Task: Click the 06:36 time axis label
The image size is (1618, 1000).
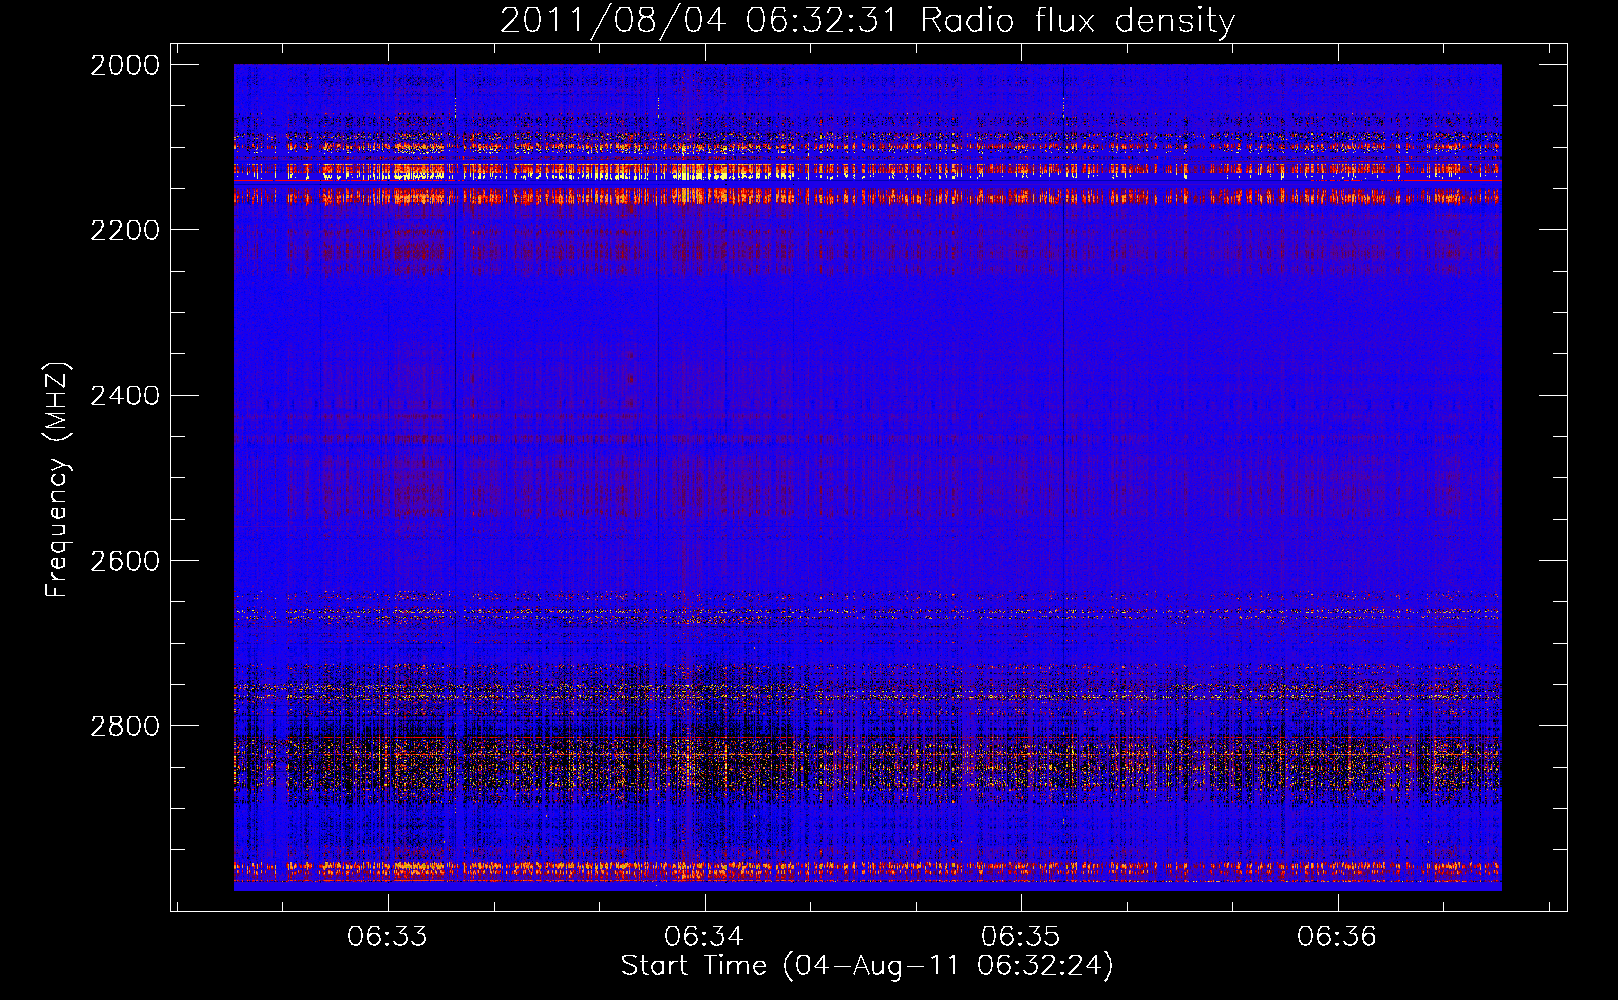Action: point(1337,937)
